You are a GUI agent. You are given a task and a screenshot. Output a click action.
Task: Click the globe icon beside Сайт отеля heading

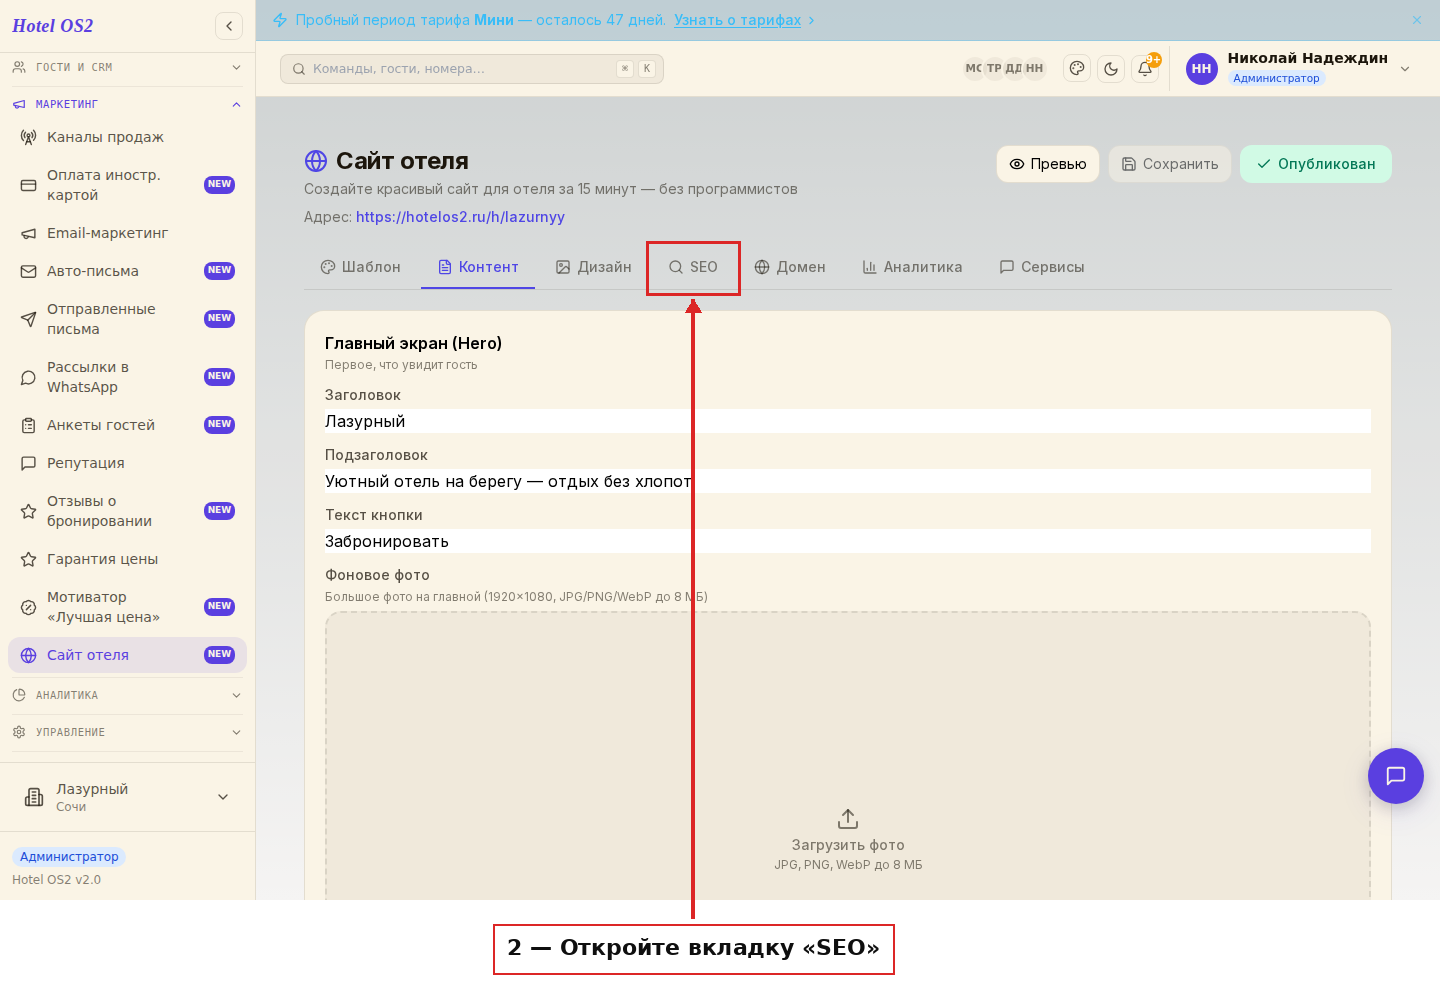tap(316, 161)
